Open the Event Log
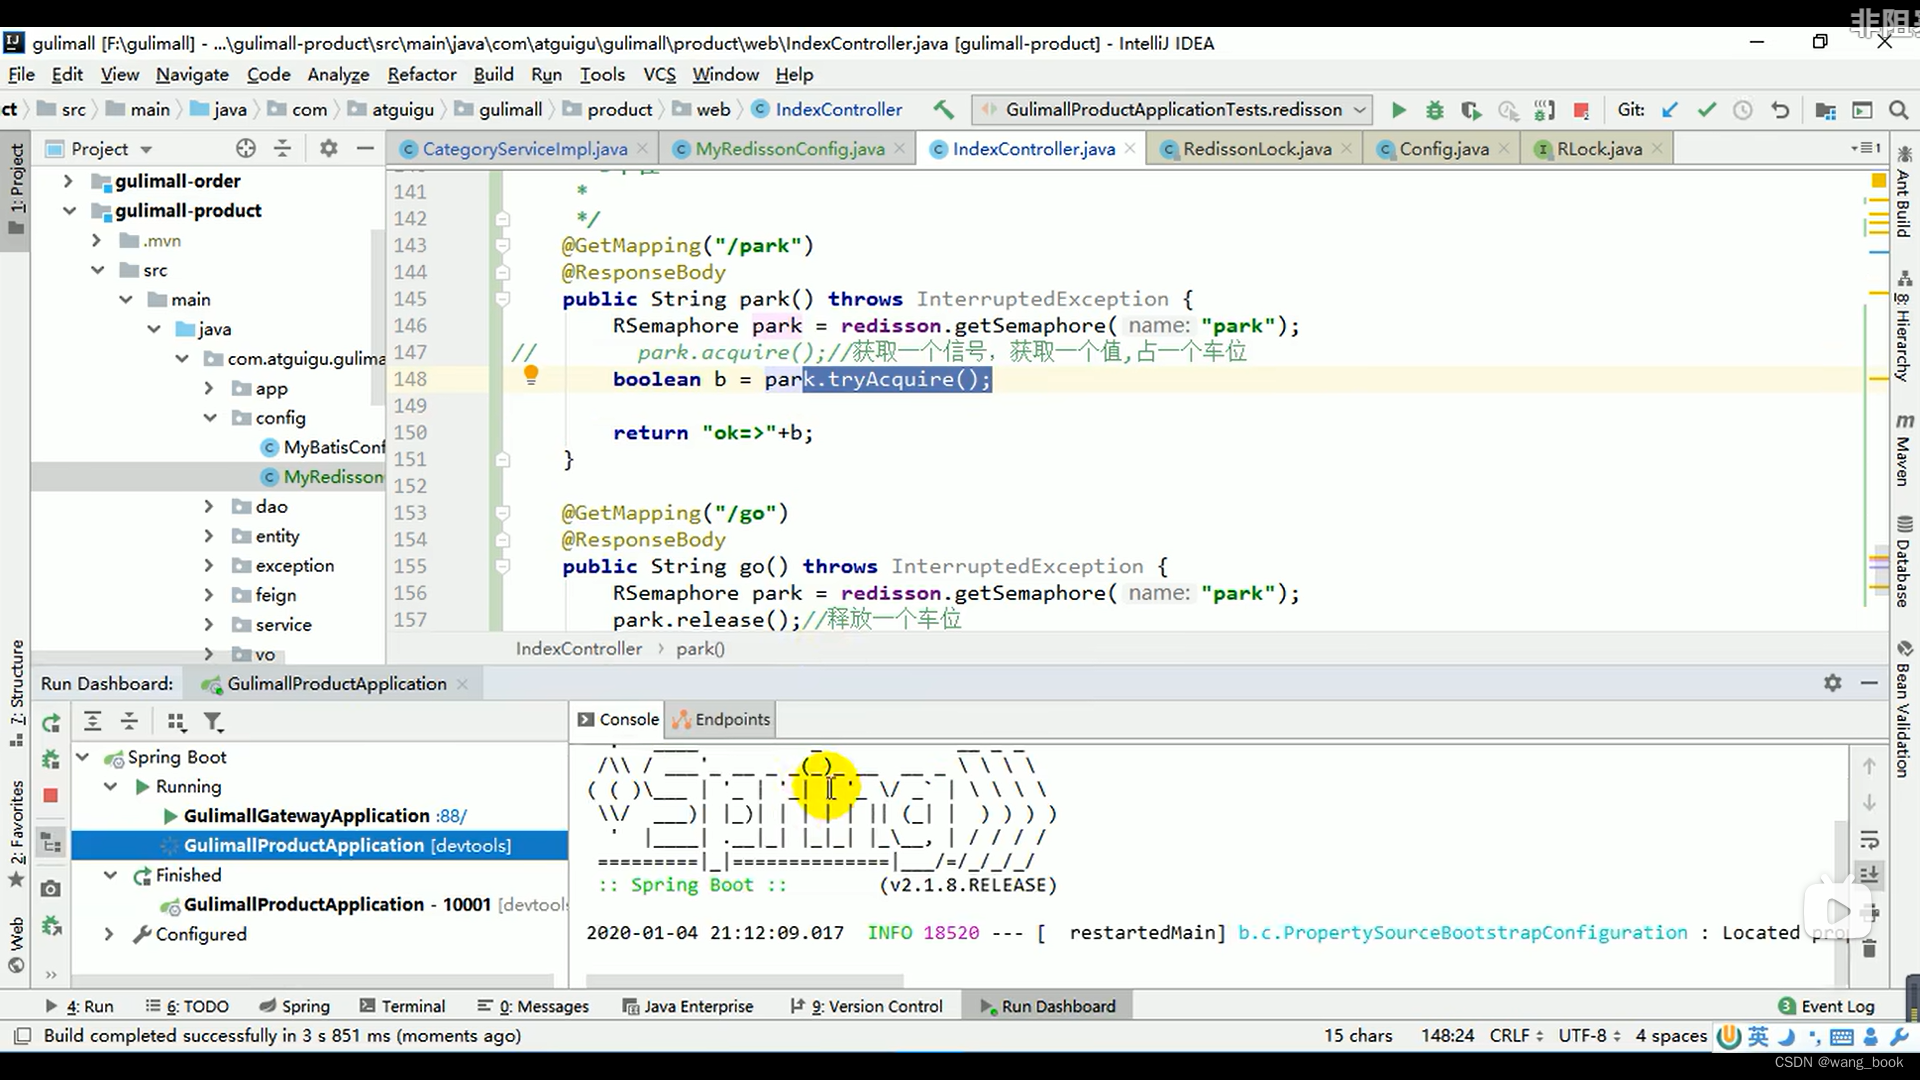This screenshot has width=1920, height=1080. 1826,1006
